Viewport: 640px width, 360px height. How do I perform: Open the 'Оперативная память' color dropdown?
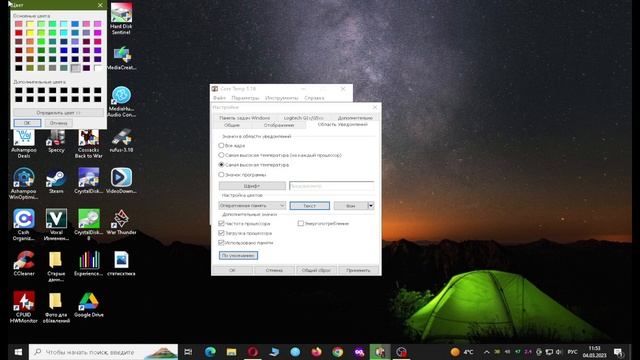click(x=252, y=206)
